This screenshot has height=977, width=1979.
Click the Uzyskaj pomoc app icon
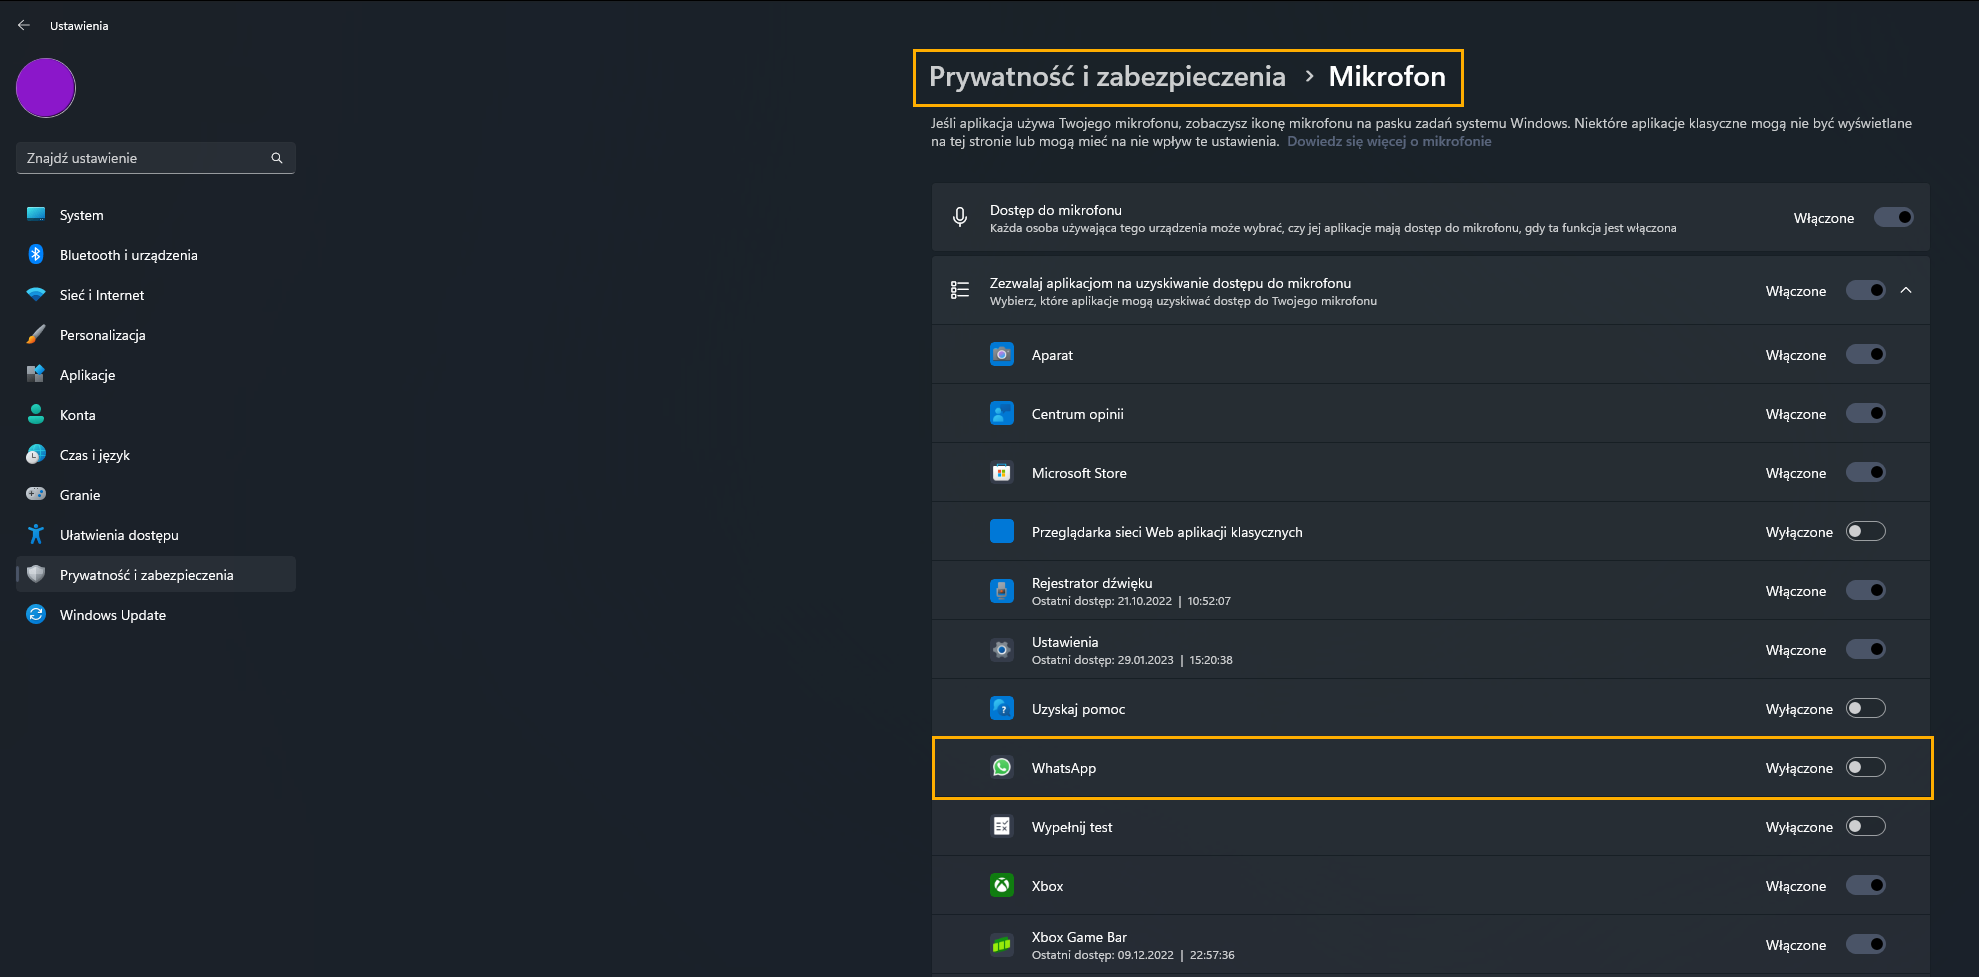(x=1002, y=708)
